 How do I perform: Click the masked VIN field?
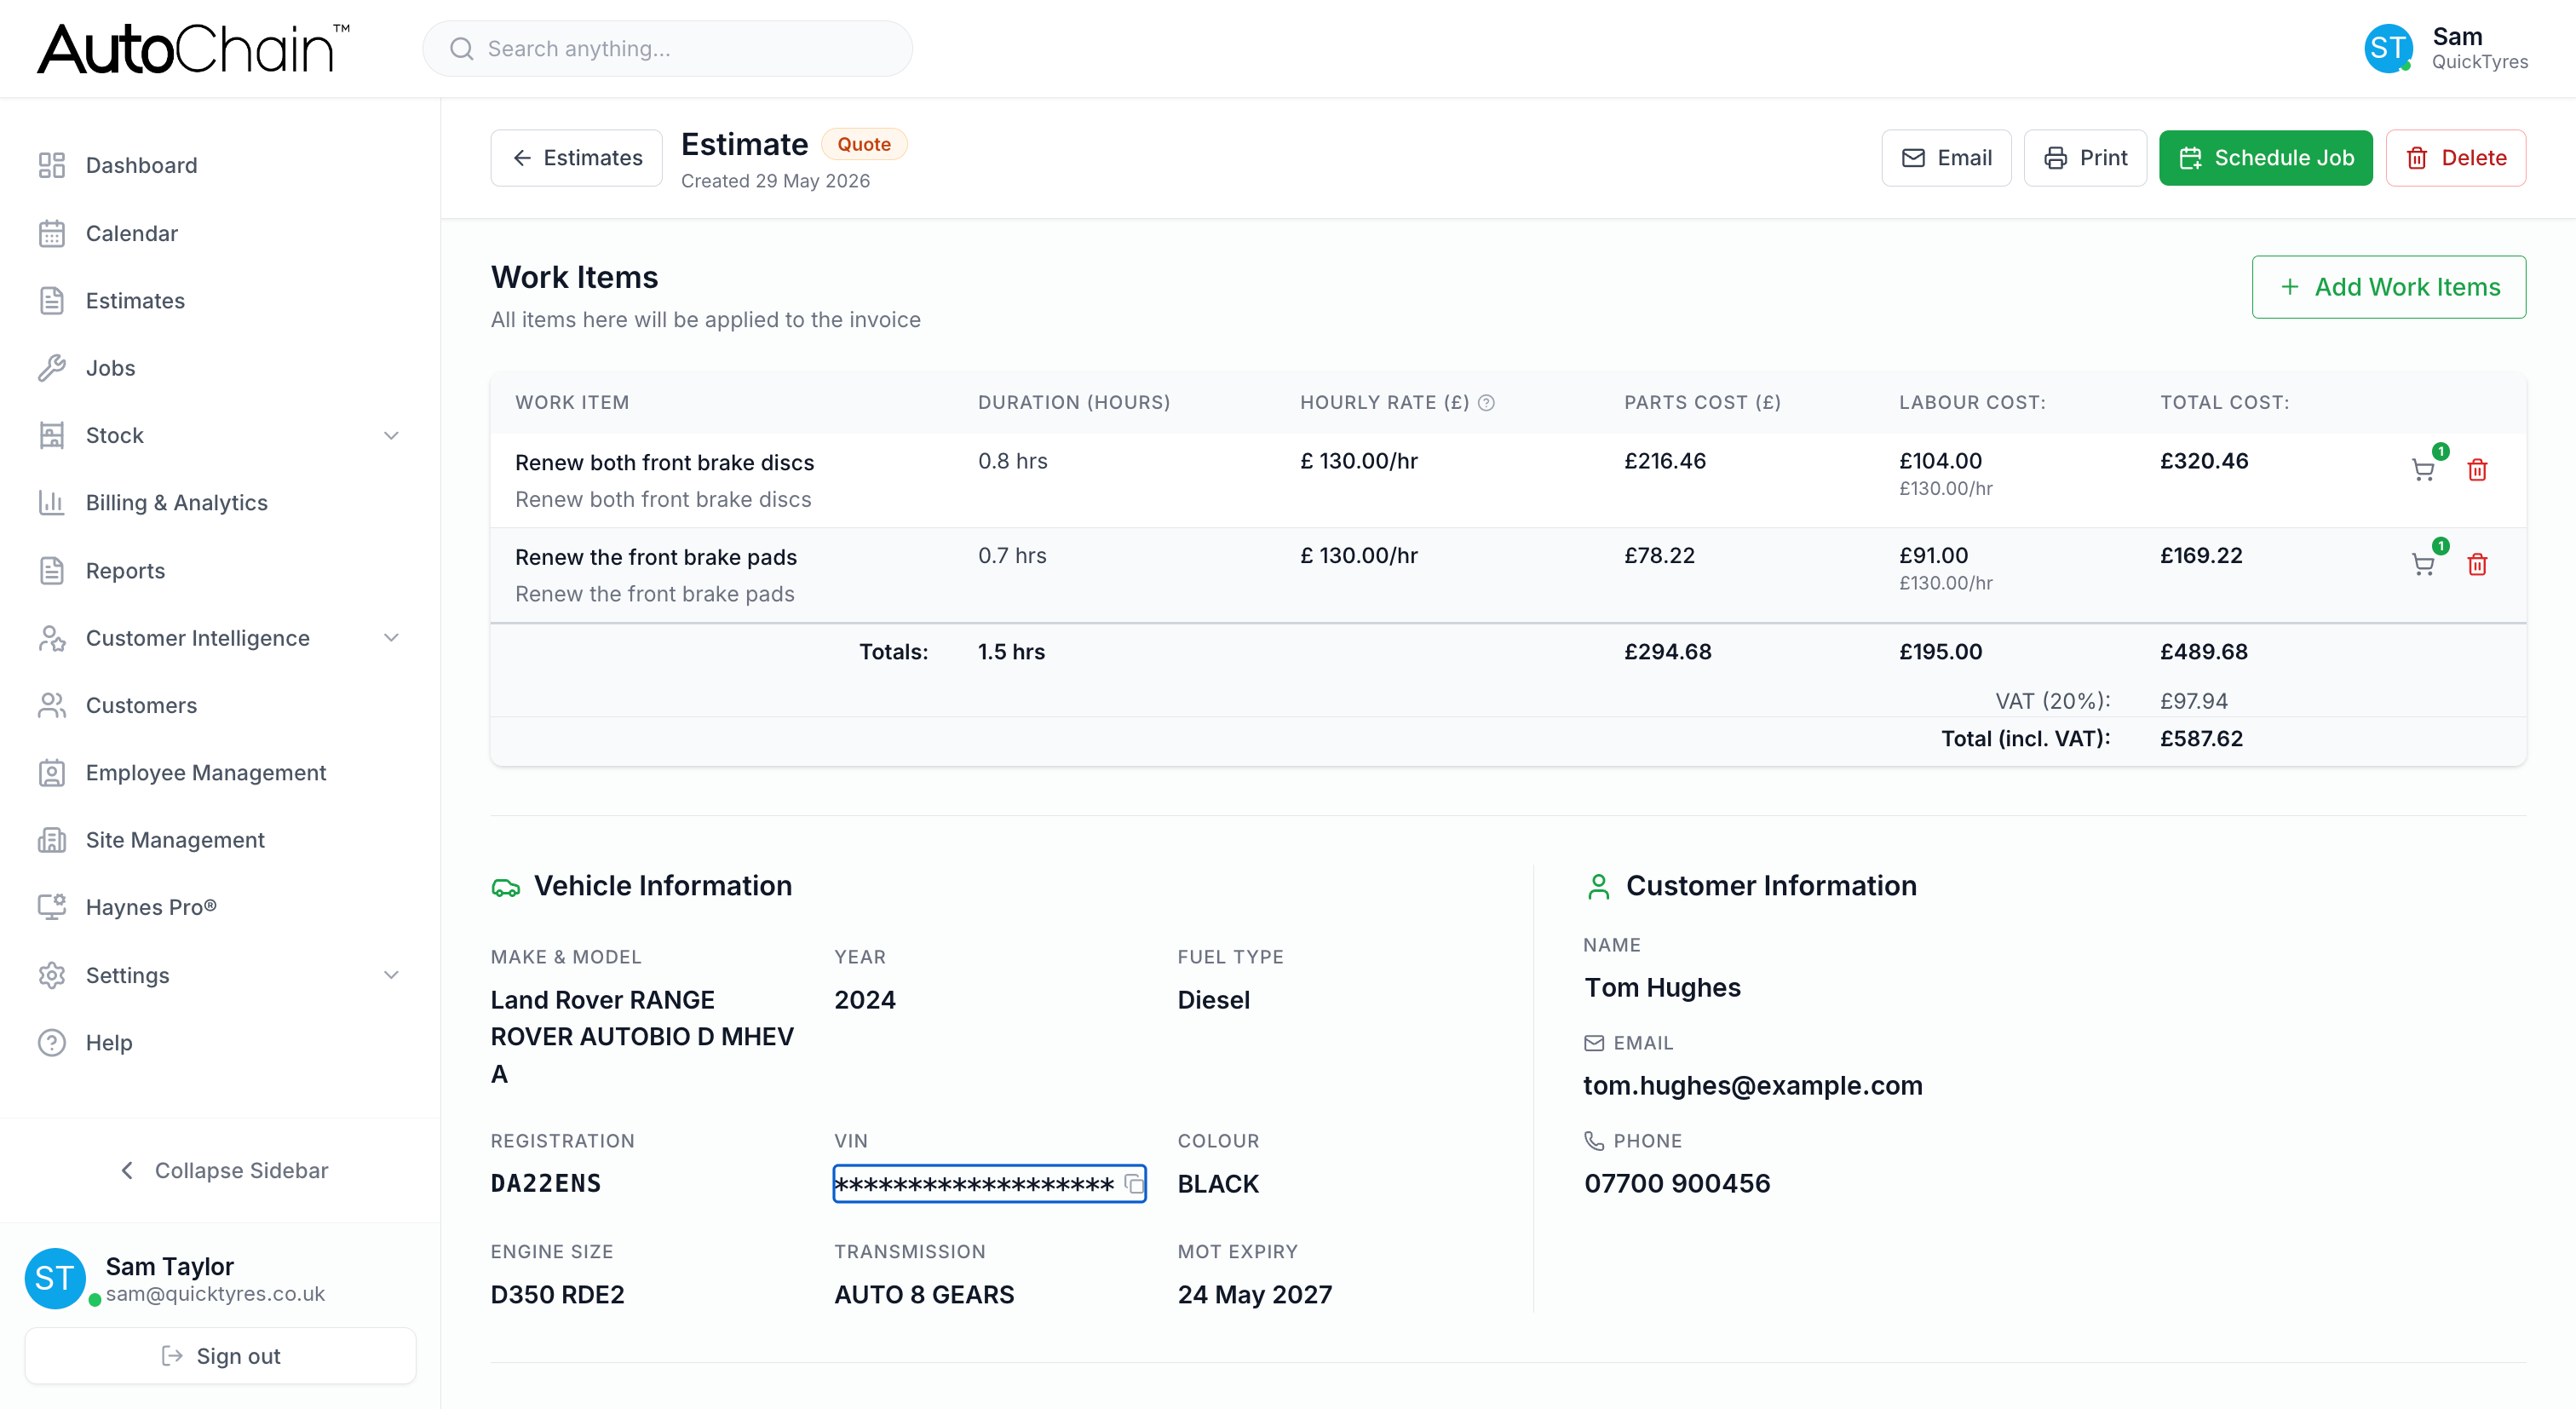(x=989, y=1184)
